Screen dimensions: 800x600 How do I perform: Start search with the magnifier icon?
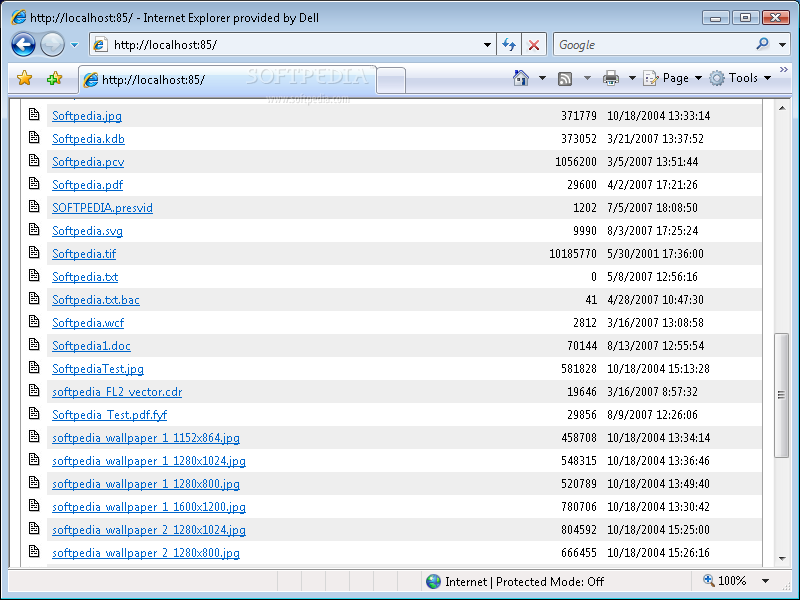click(763, 44)
